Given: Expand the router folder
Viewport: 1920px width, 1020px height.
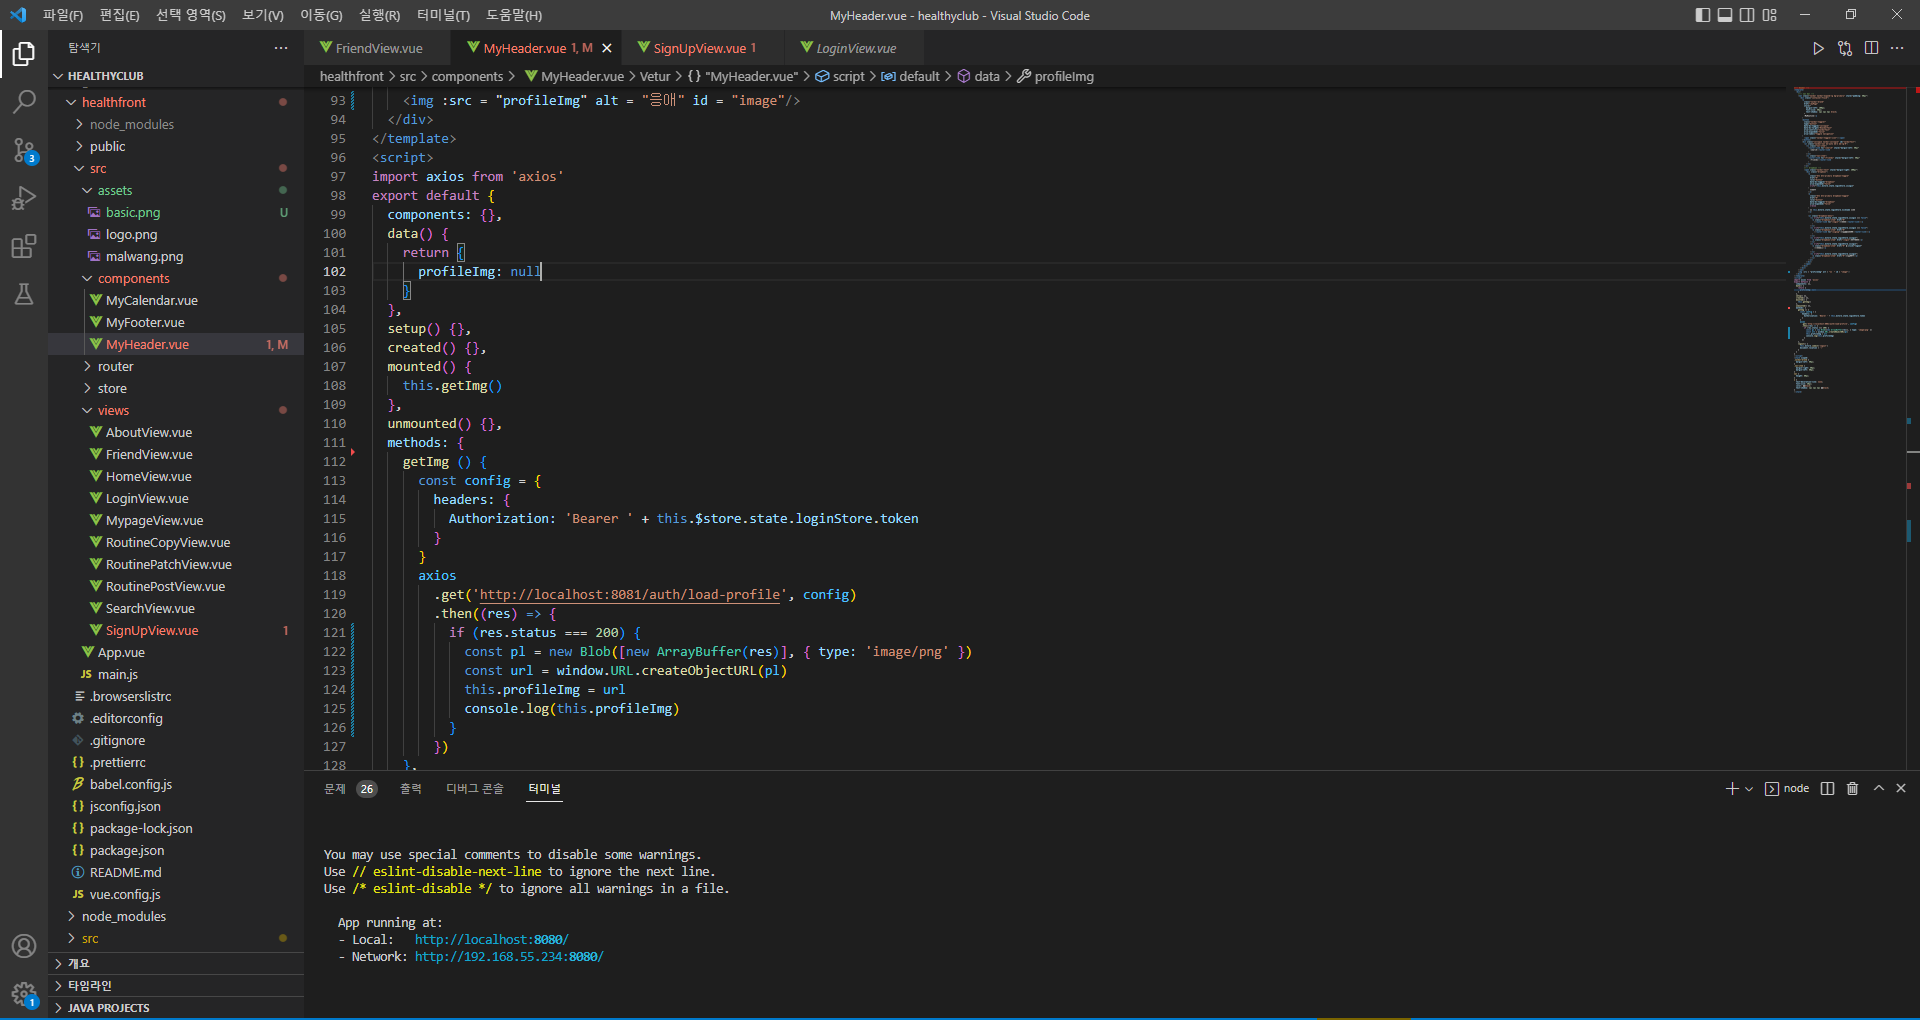Looking at the screenshot, I should (x=115, y=366).
